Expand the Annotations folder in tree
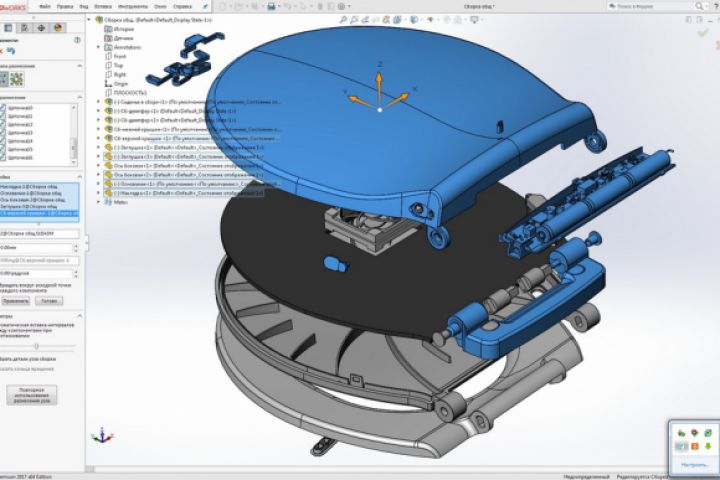The image size is (720, 480). coord(98,47)
